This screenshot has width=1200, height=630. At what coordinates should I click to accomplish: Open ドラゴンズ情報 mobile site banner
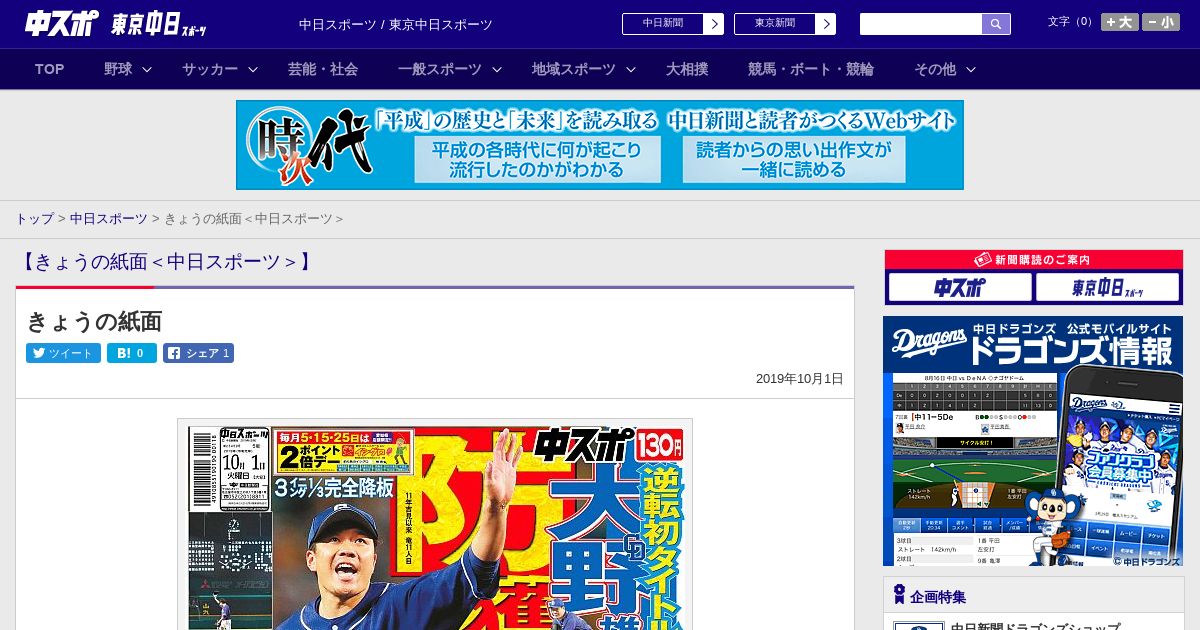point(1033,441)
